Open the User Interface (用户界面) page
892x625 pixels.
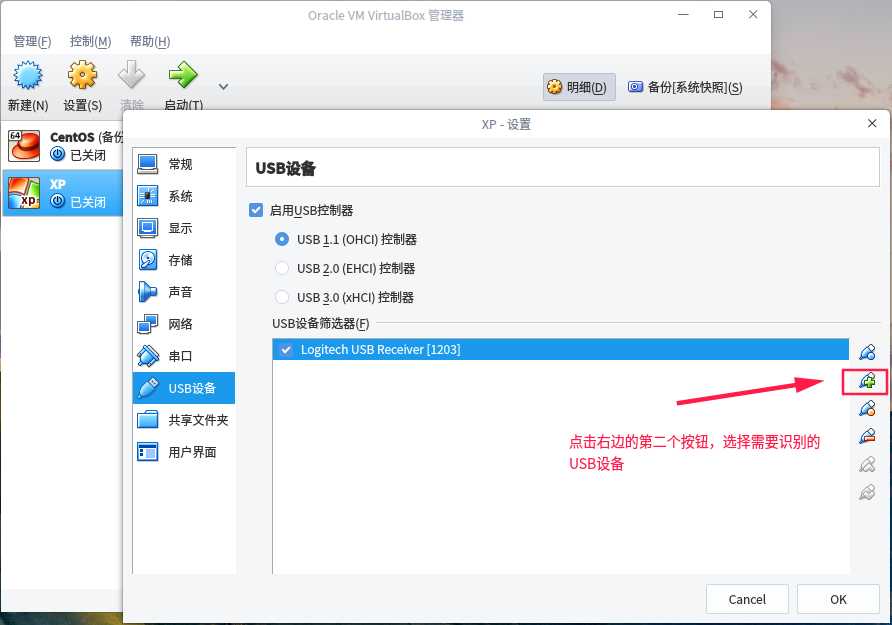tap(184, 452)
